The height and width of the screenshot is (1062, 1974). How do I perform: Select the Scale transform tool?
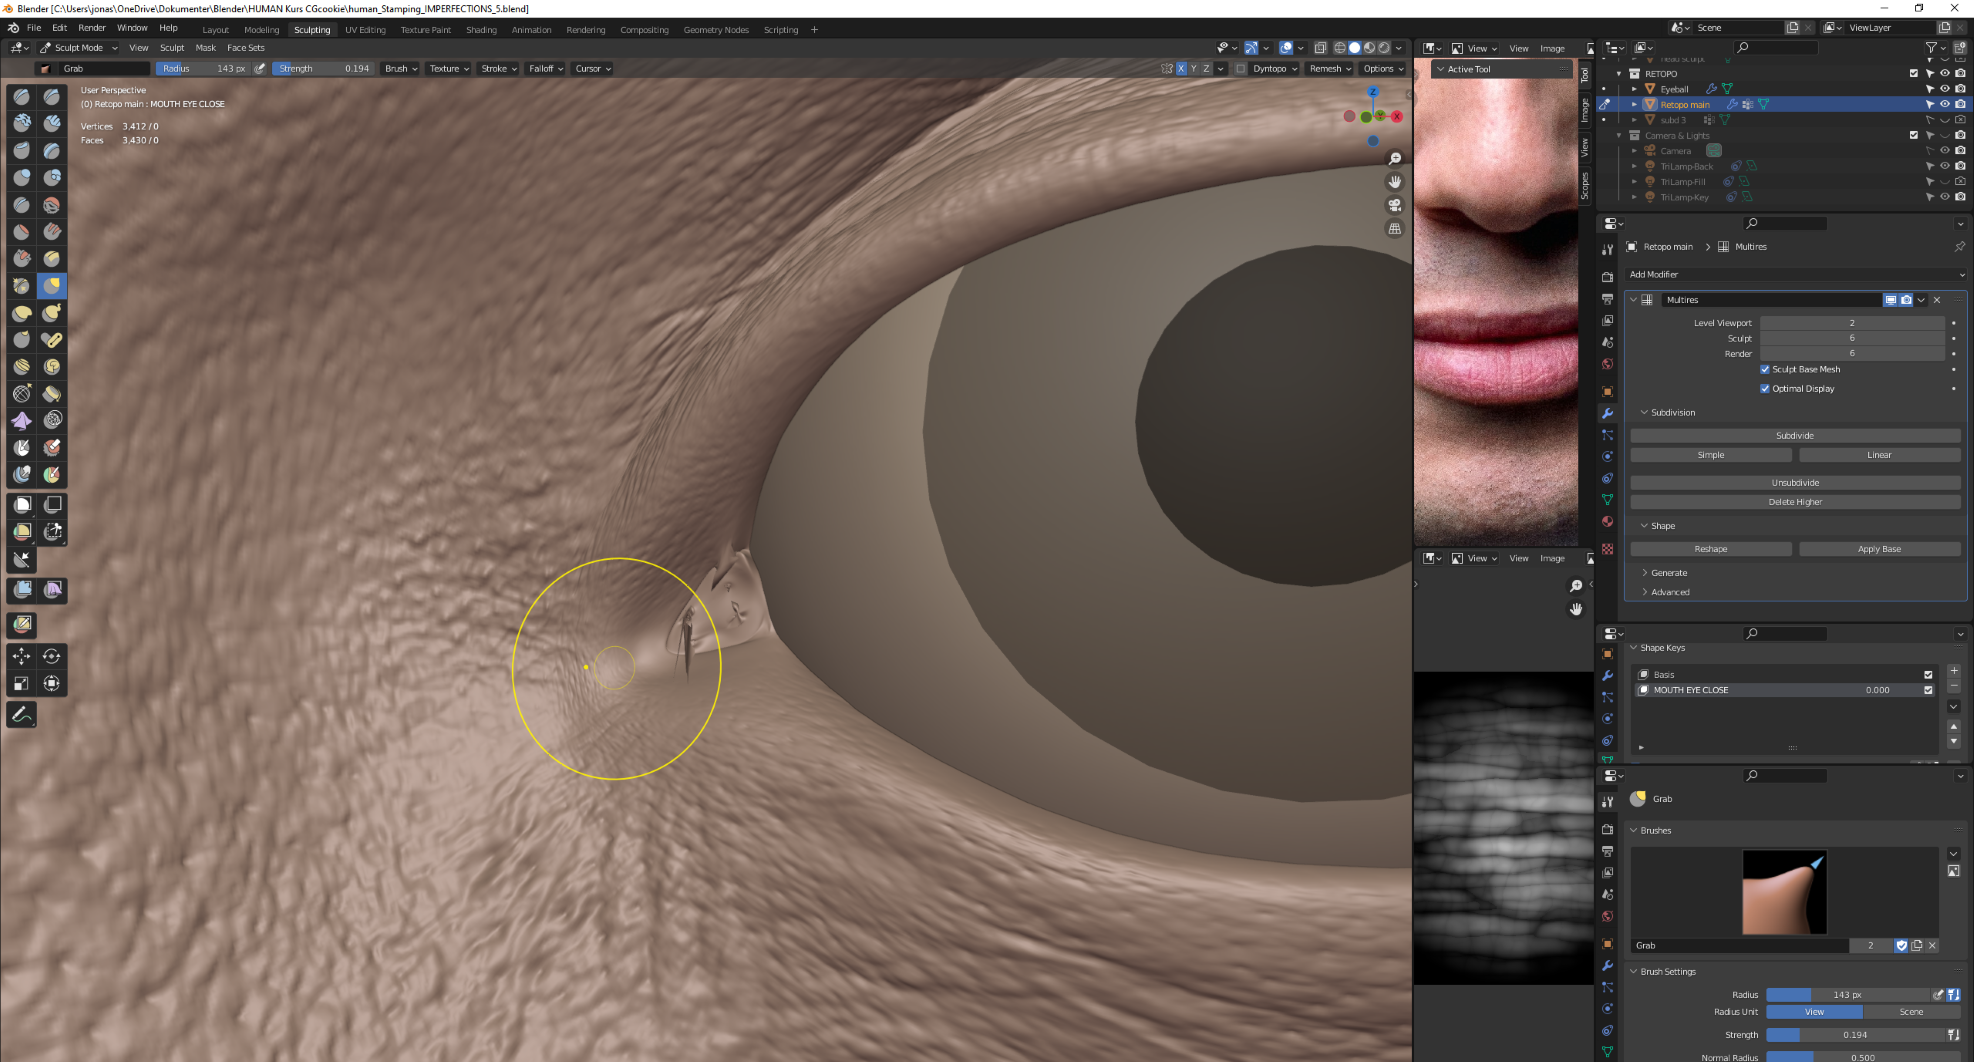coord(21,684)
